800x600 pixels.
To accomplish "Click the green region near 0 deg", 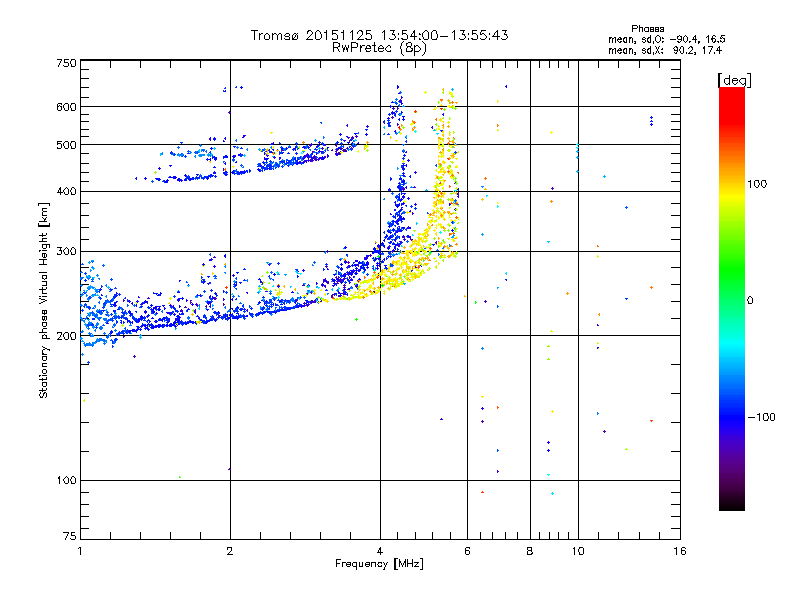I will click(732, 288).
